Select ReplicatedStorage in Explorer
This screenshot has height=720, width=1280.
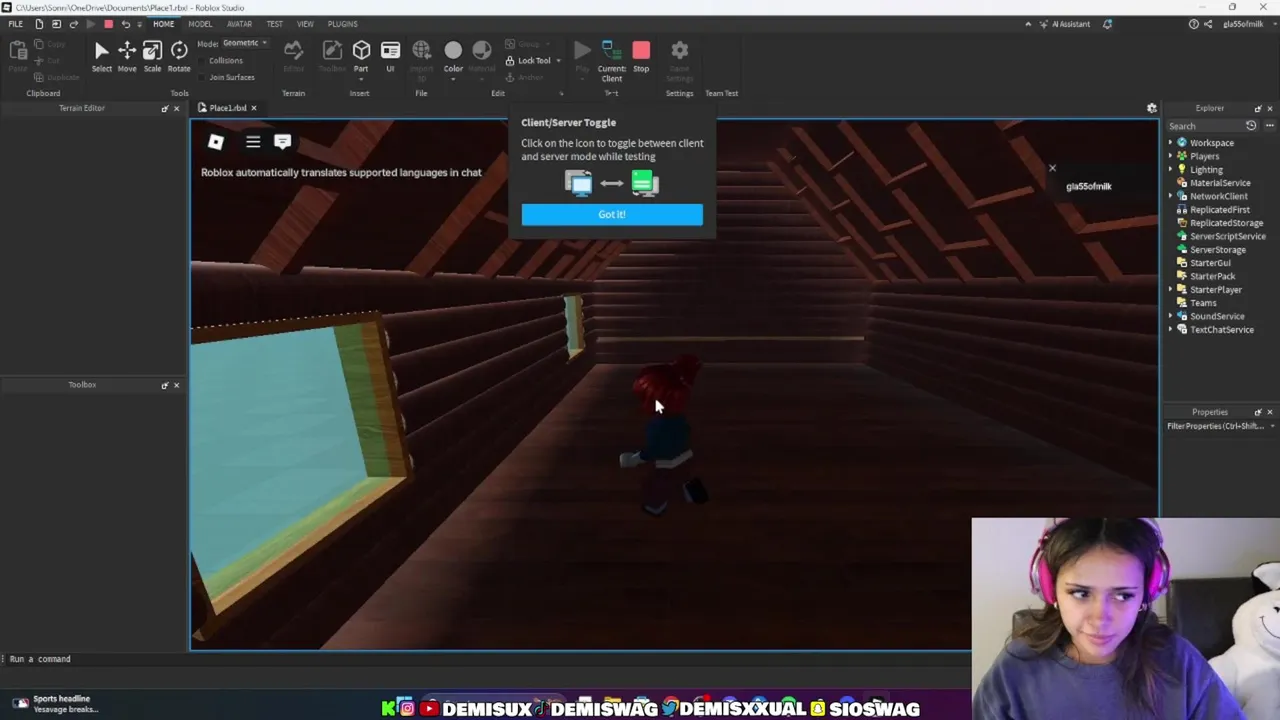[1226, 223]
